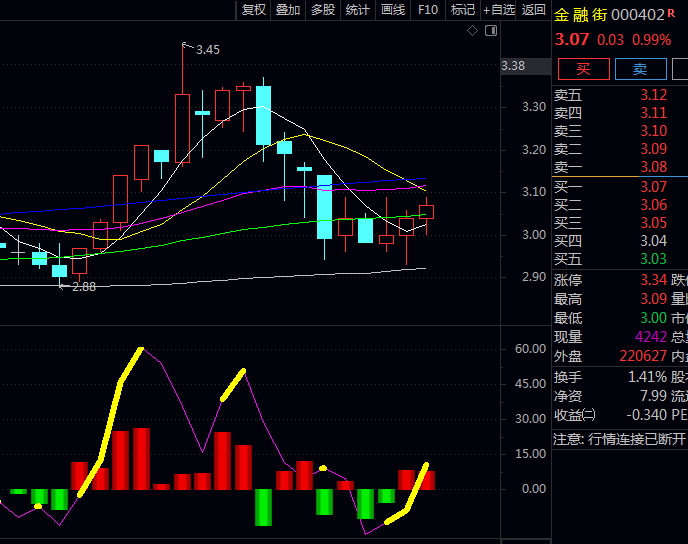The height and width of the screenshot is (544, 688).
Task: Click the 最低 low value 3.00
Action: [x=653, y=318]
